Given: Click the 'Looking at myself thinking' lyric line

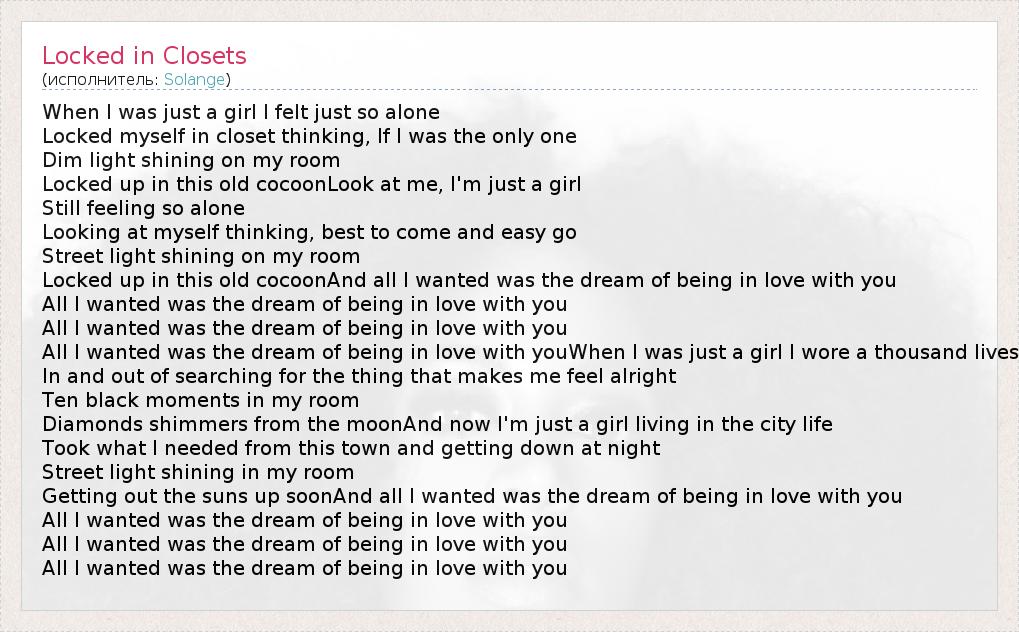Looking at the screenshot, I should (x=309, y=232).
